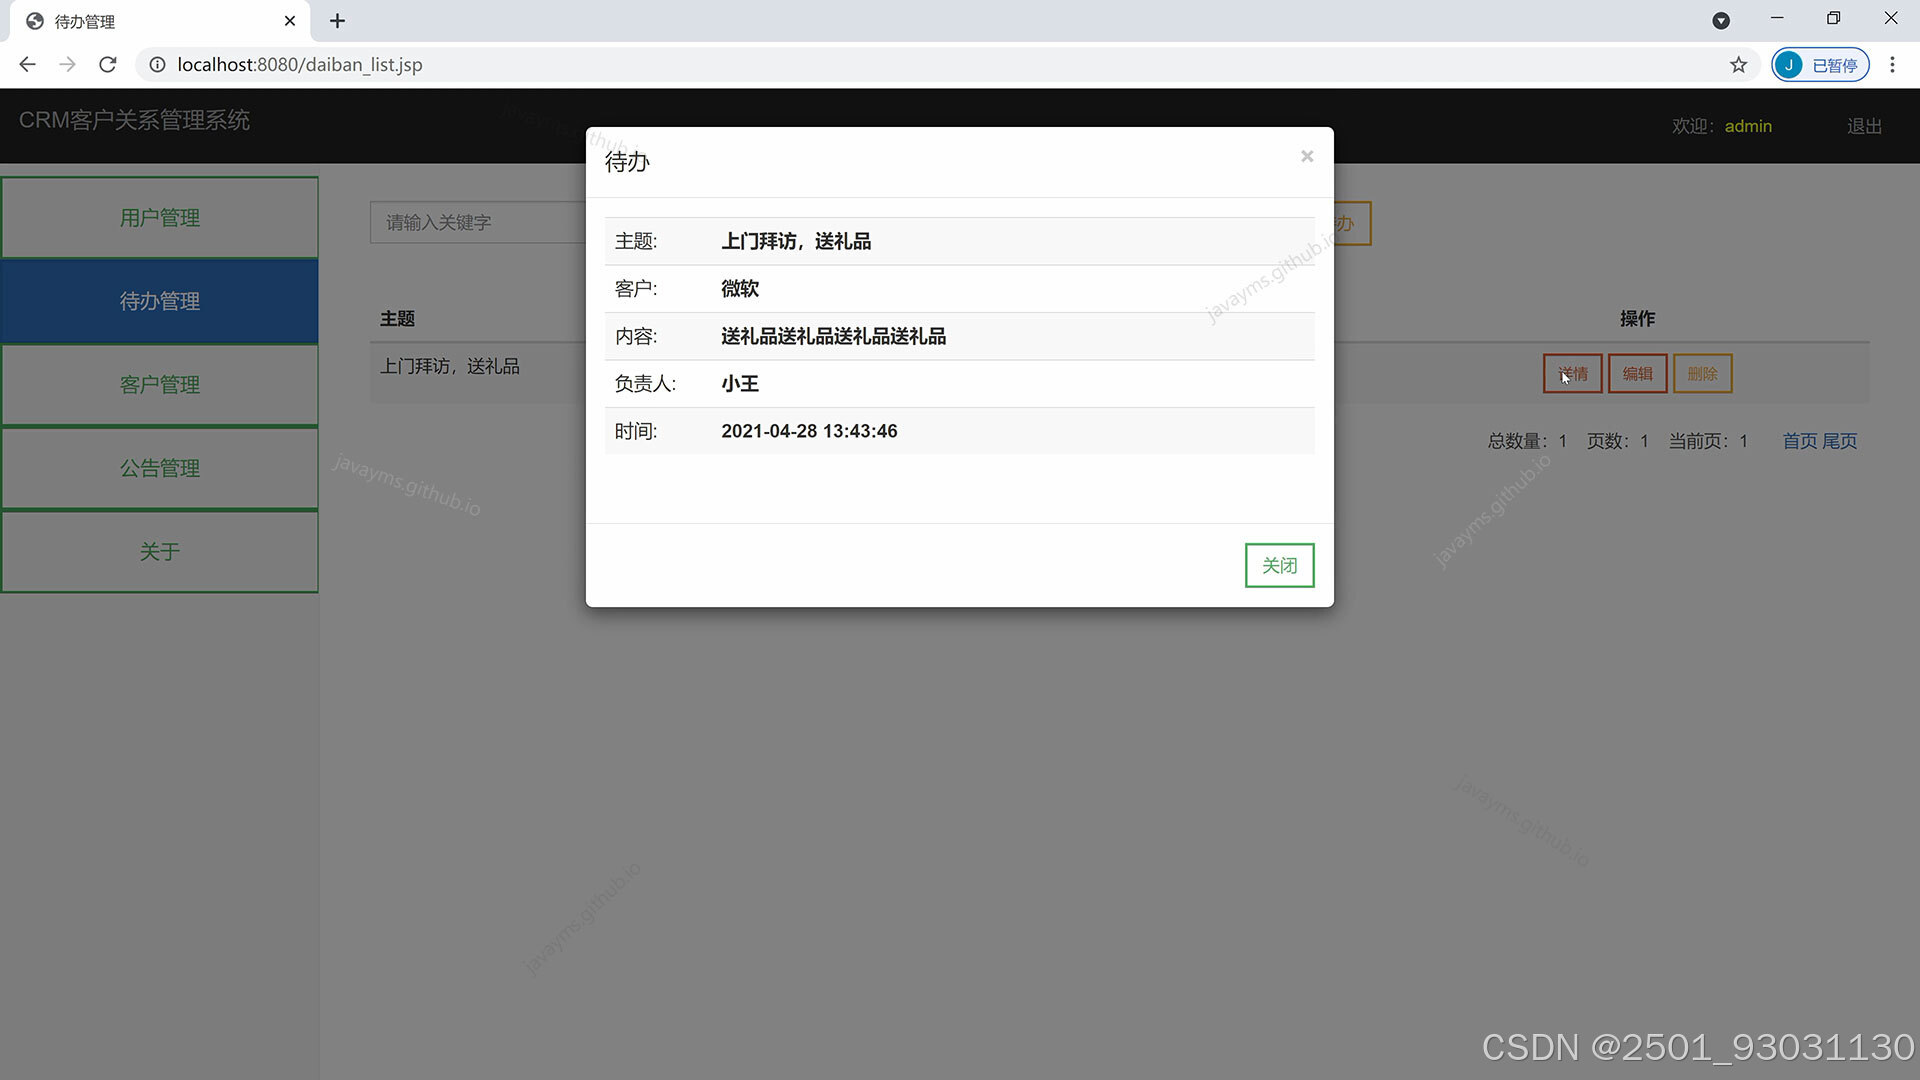
Task: Go back with the browser back arrow
Action: pyautogui.click(x=27, y=64)
